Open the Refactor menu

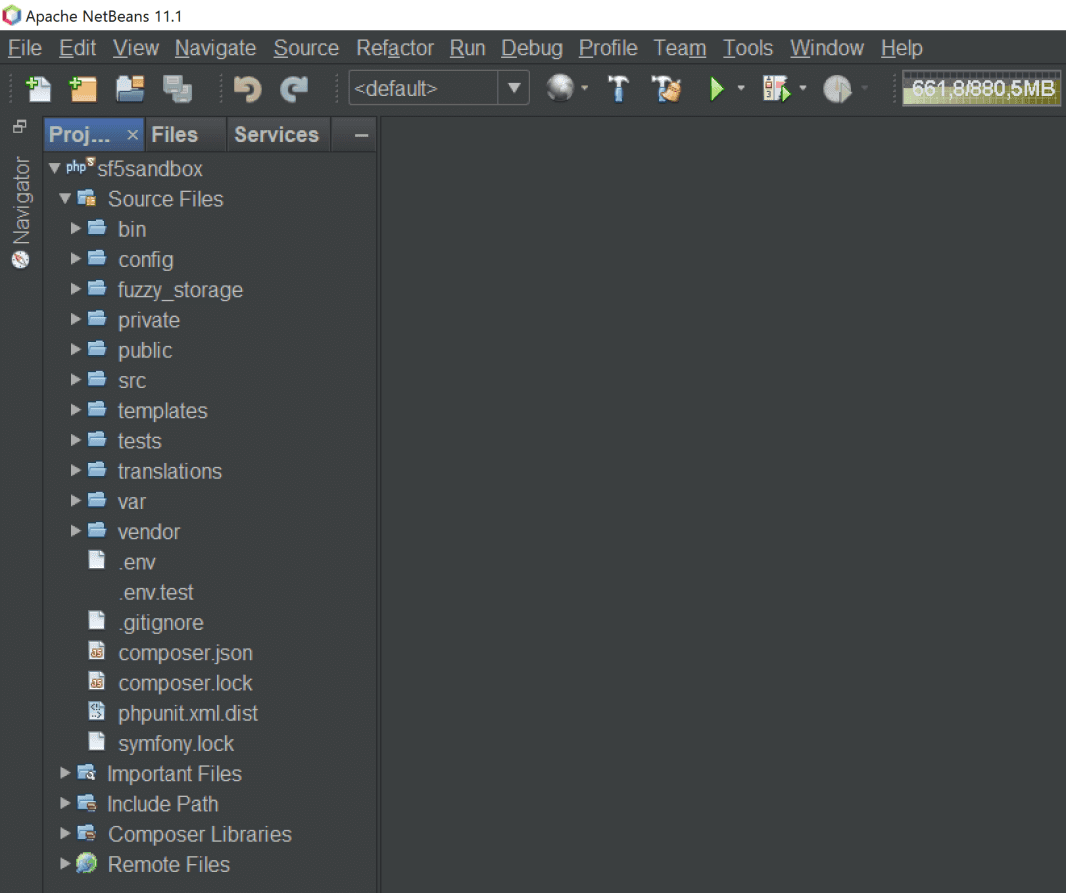click(394, 48)
